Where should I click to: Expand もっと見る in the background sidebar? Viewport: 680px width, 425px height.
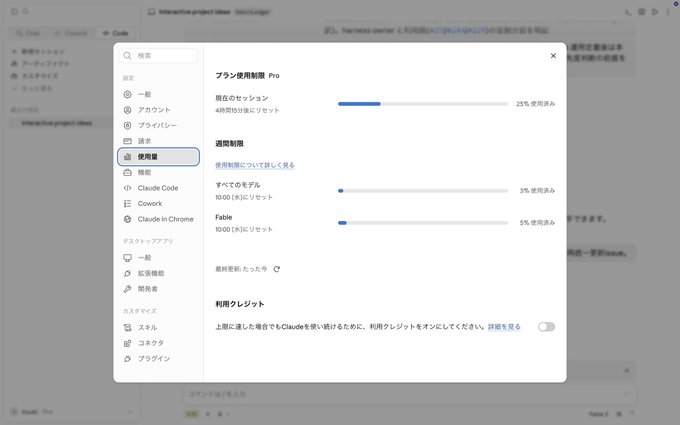pyautogui.click(x=33, y=88)
